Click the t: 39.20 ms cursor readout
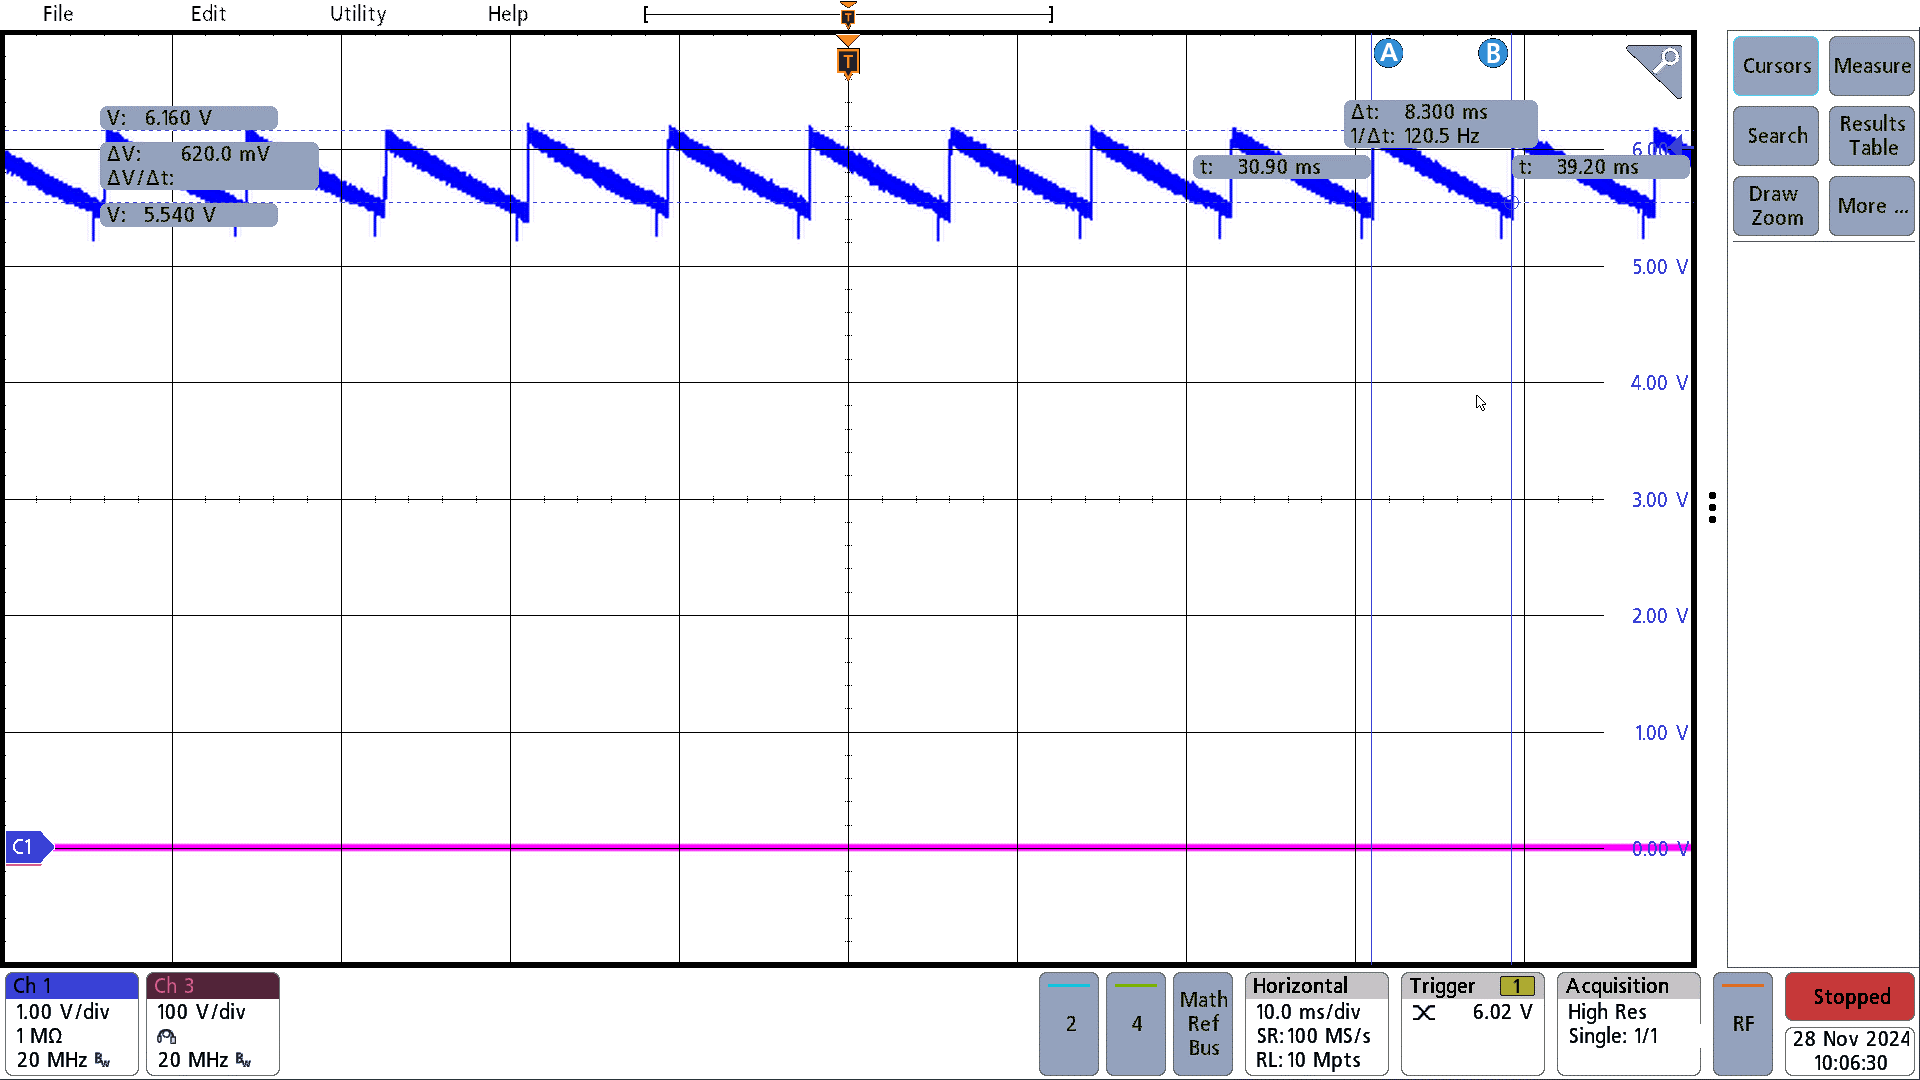 point(1602,167)
